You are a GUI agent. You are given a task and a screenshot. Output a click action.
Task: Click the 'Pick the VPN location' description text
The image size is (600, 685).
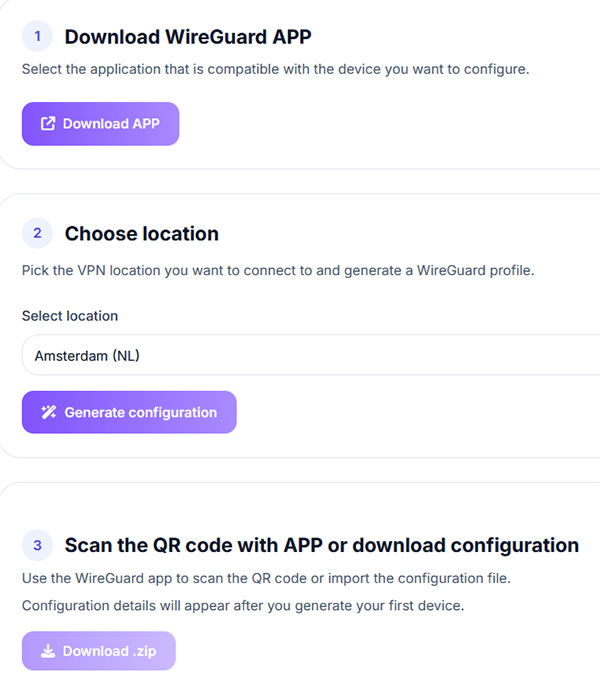tap(278, 271)
